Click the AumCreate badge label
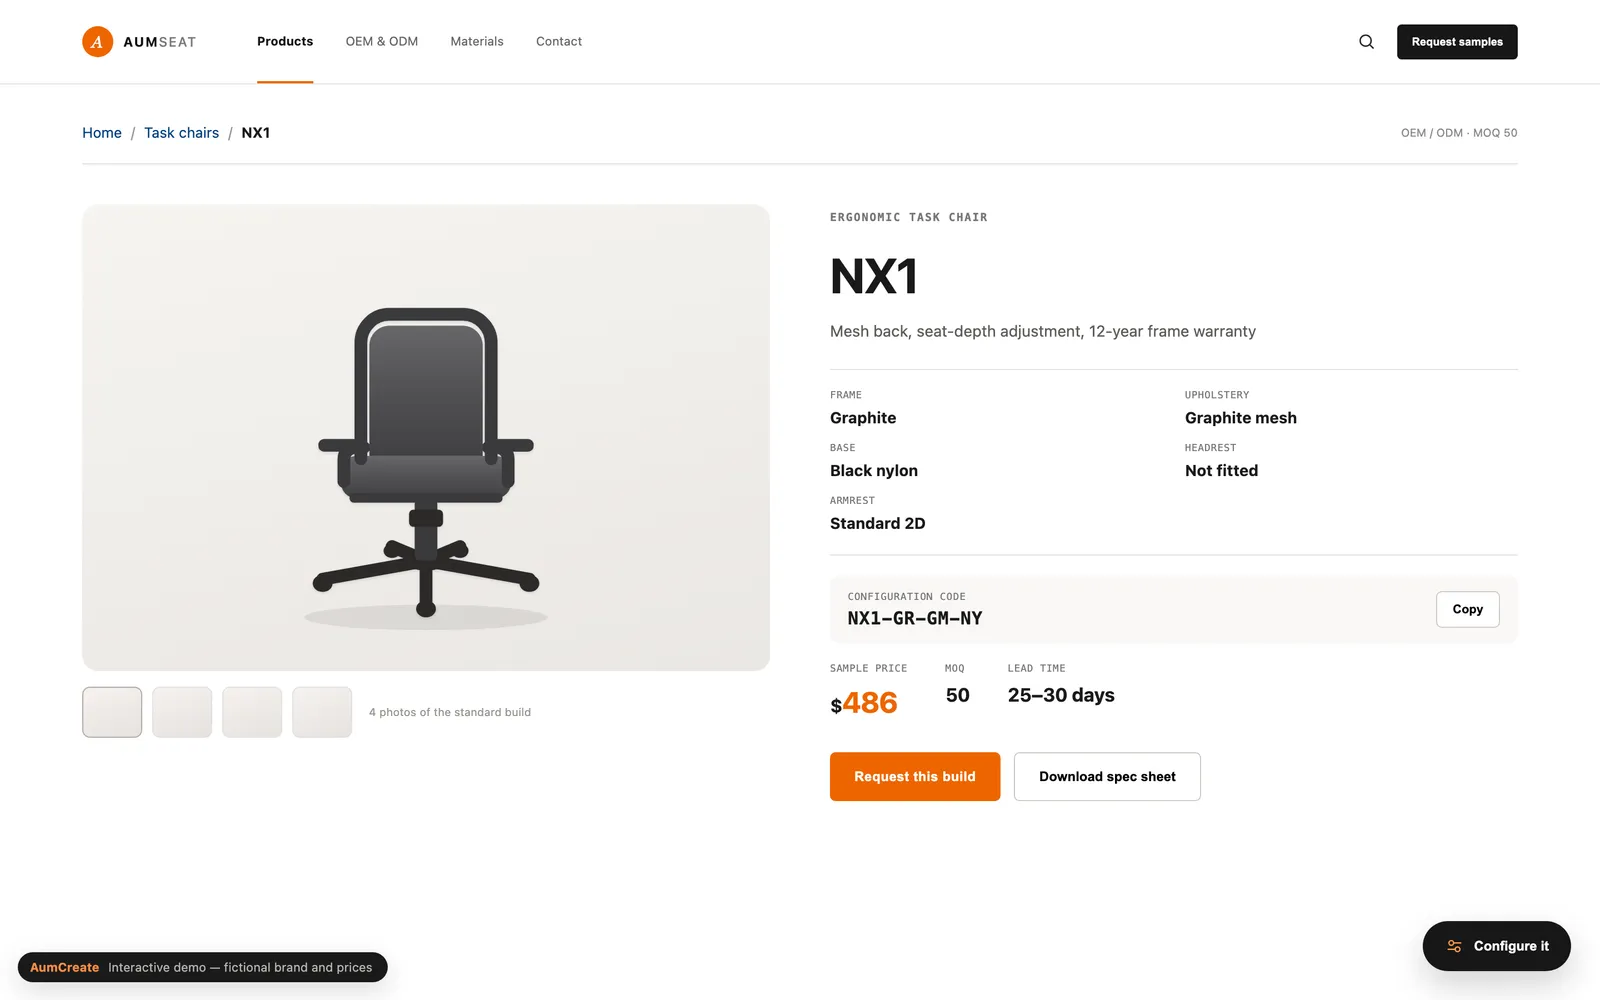This screenshot has width=1600, height=1000. (x=64, y=967)
